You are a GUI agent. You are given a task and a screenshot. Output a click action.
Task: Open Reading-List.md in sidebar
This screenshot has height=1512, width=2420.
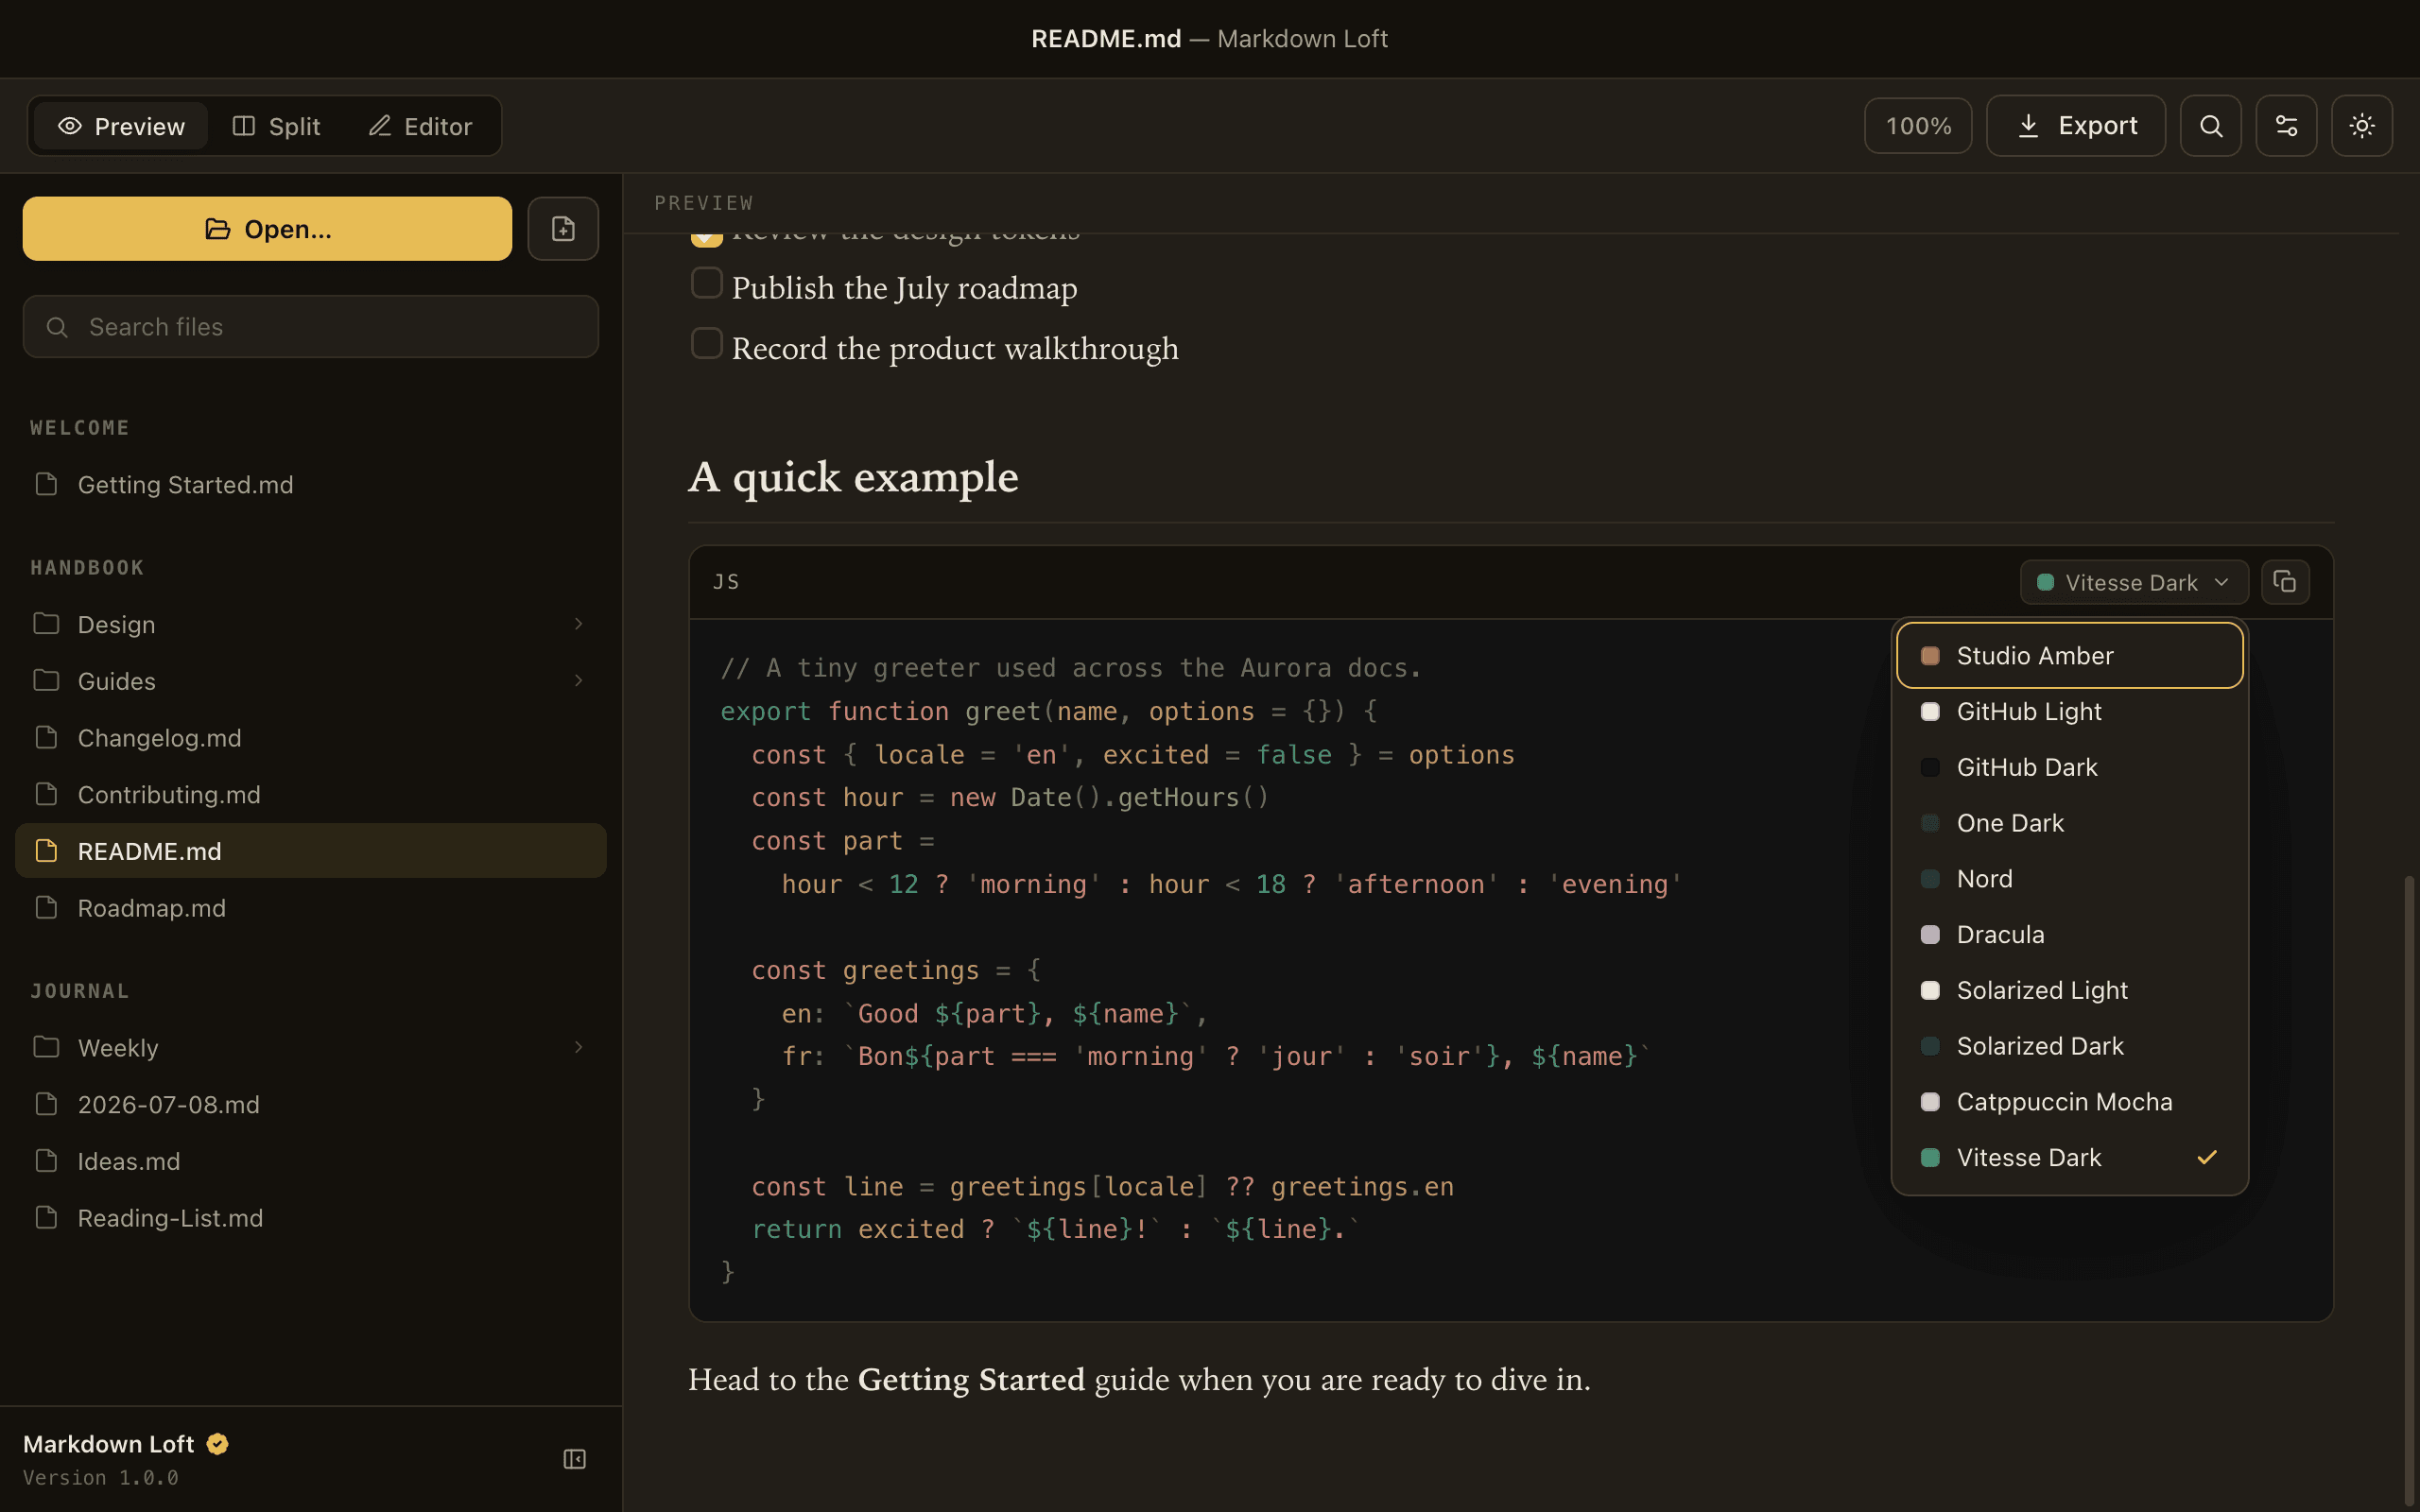click(311, 1218)
